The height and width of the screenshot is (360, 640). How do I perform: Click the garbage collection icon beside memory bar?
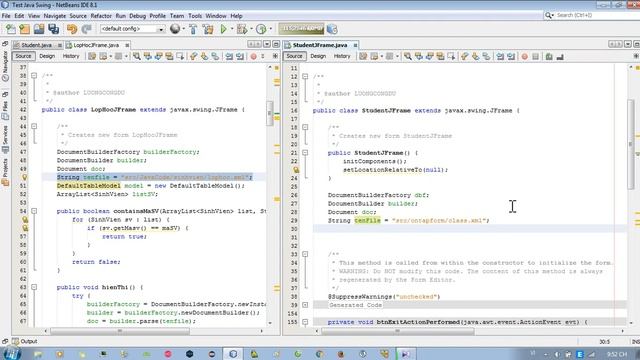[332, 29]
